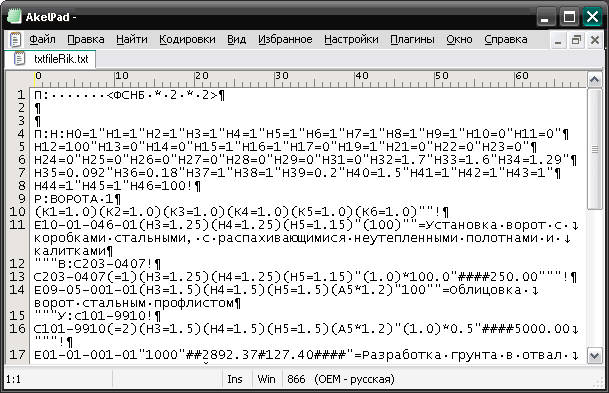Maximize the AkelPad main window
609x393 pixels.
point(569,17)
